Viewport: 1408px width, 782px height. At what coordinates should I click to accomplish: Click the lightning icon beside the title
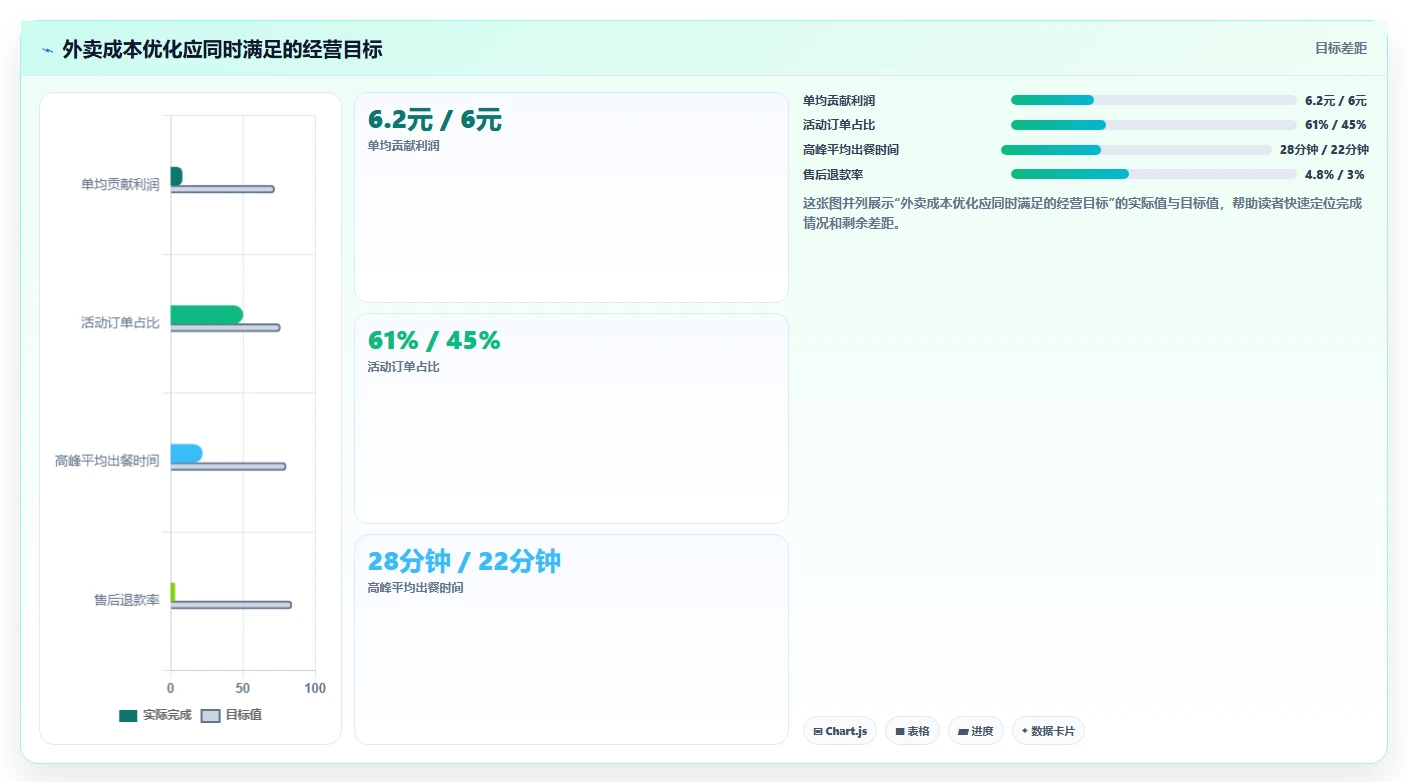pos(48,50)
